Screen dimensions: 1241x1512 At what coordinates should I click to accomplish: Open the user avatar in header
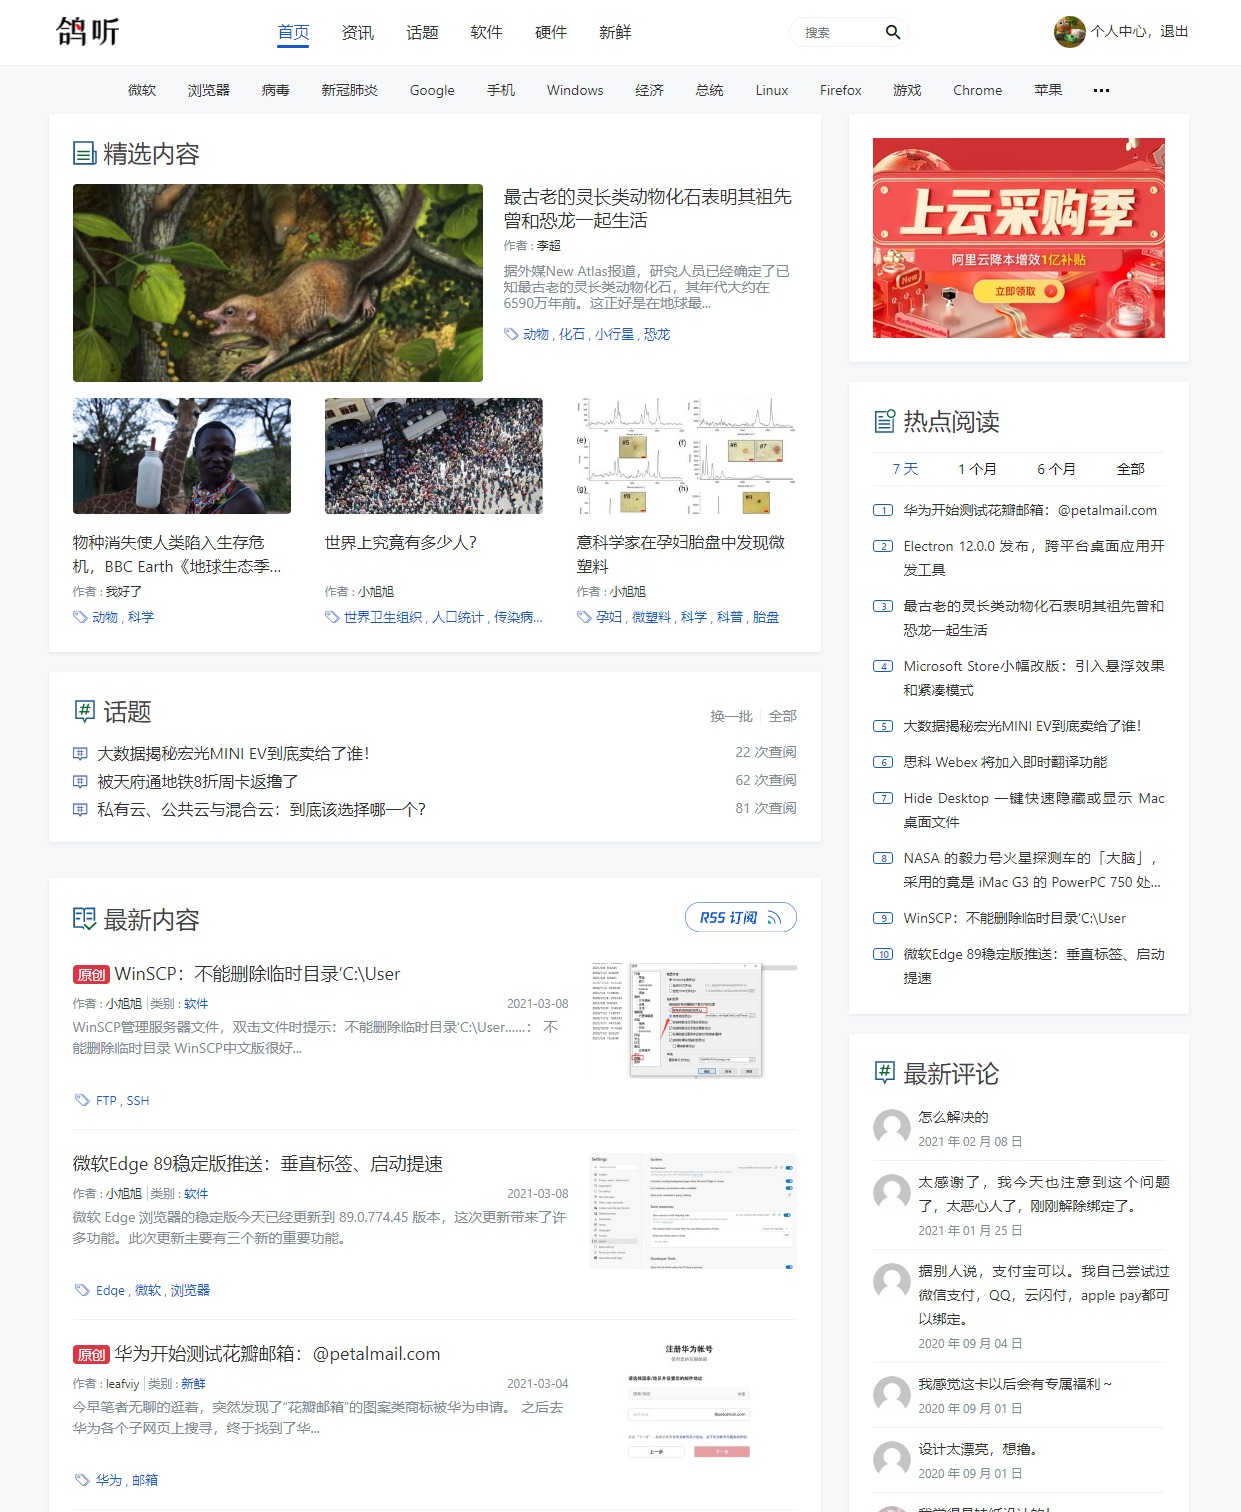pyautogui.click(x=1070, y=32)
